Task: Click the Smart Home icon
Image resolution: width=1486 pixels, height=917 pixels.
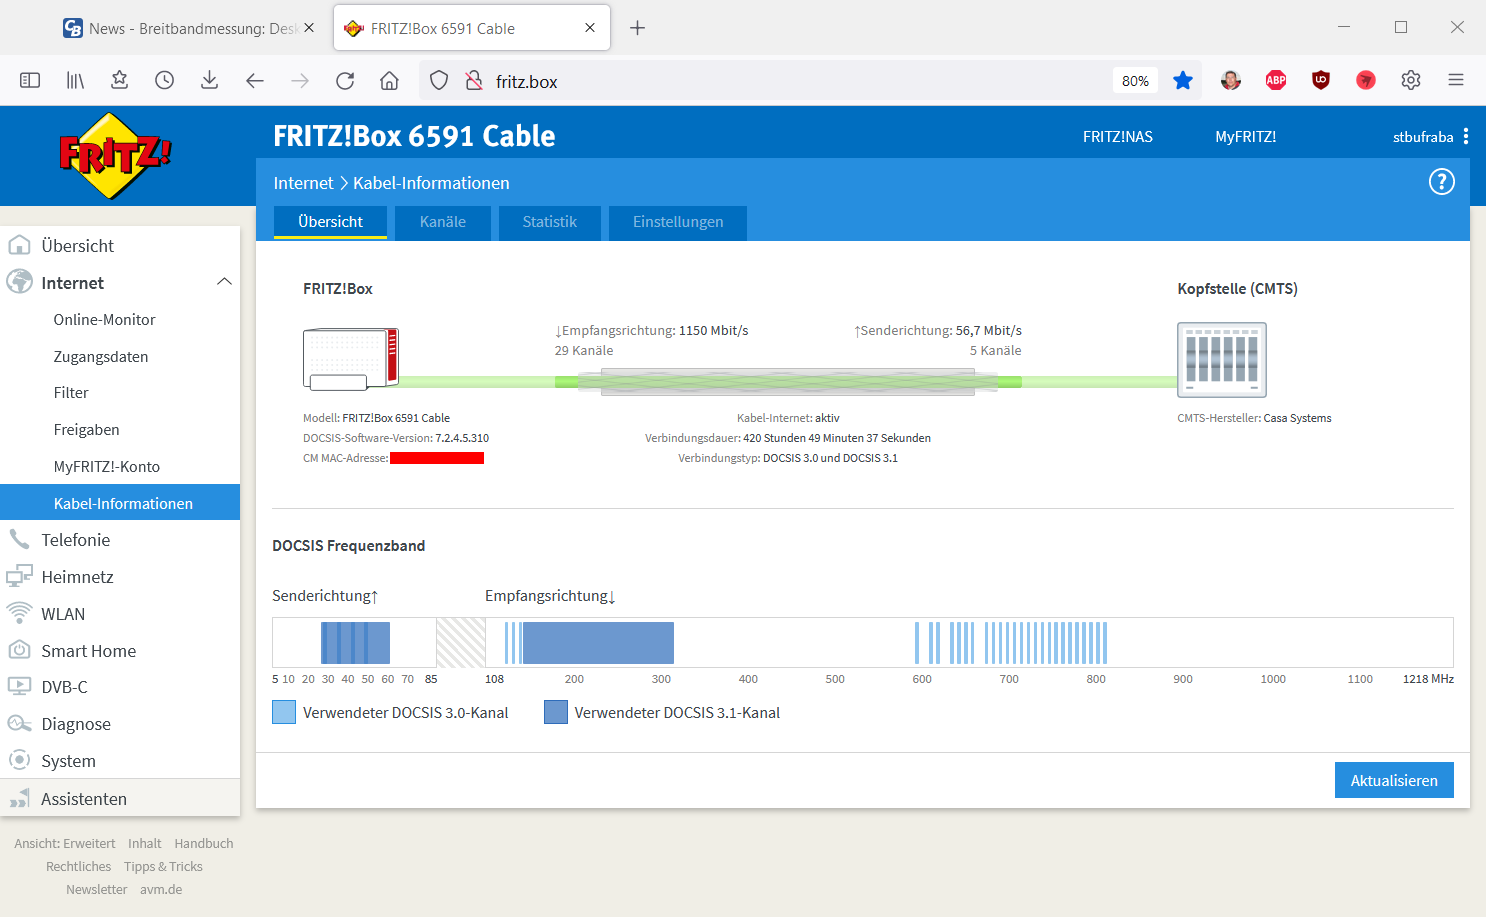Action: pos(19,650)
